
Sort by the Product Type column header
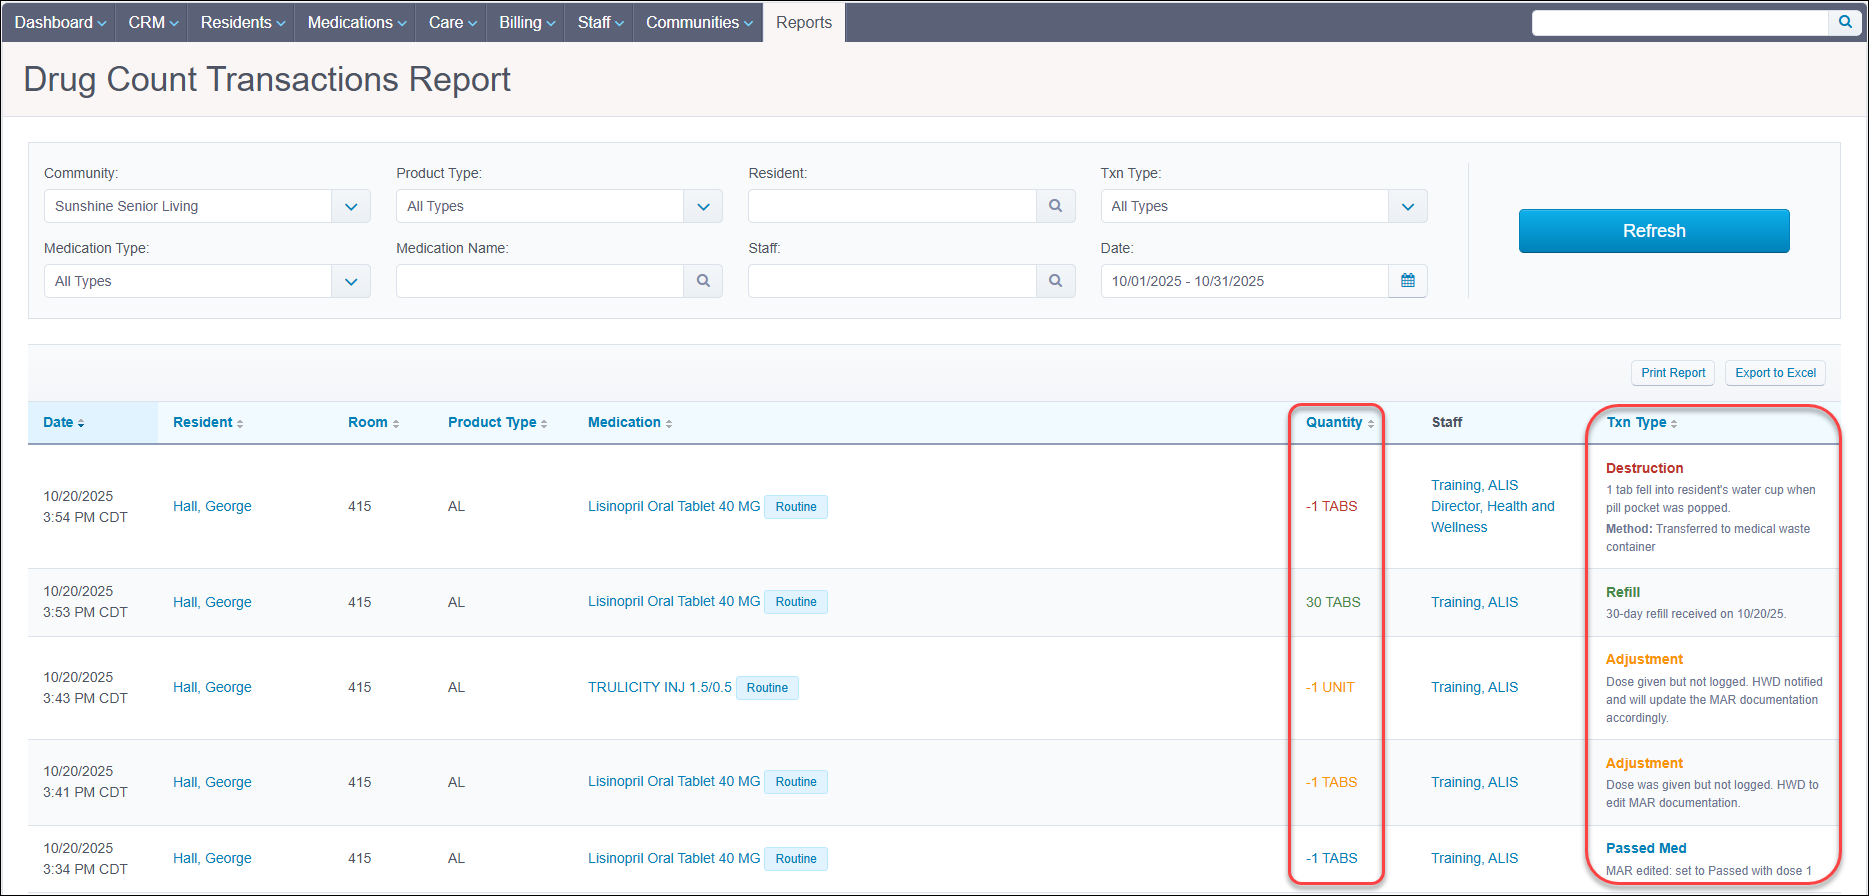[497, 422]
